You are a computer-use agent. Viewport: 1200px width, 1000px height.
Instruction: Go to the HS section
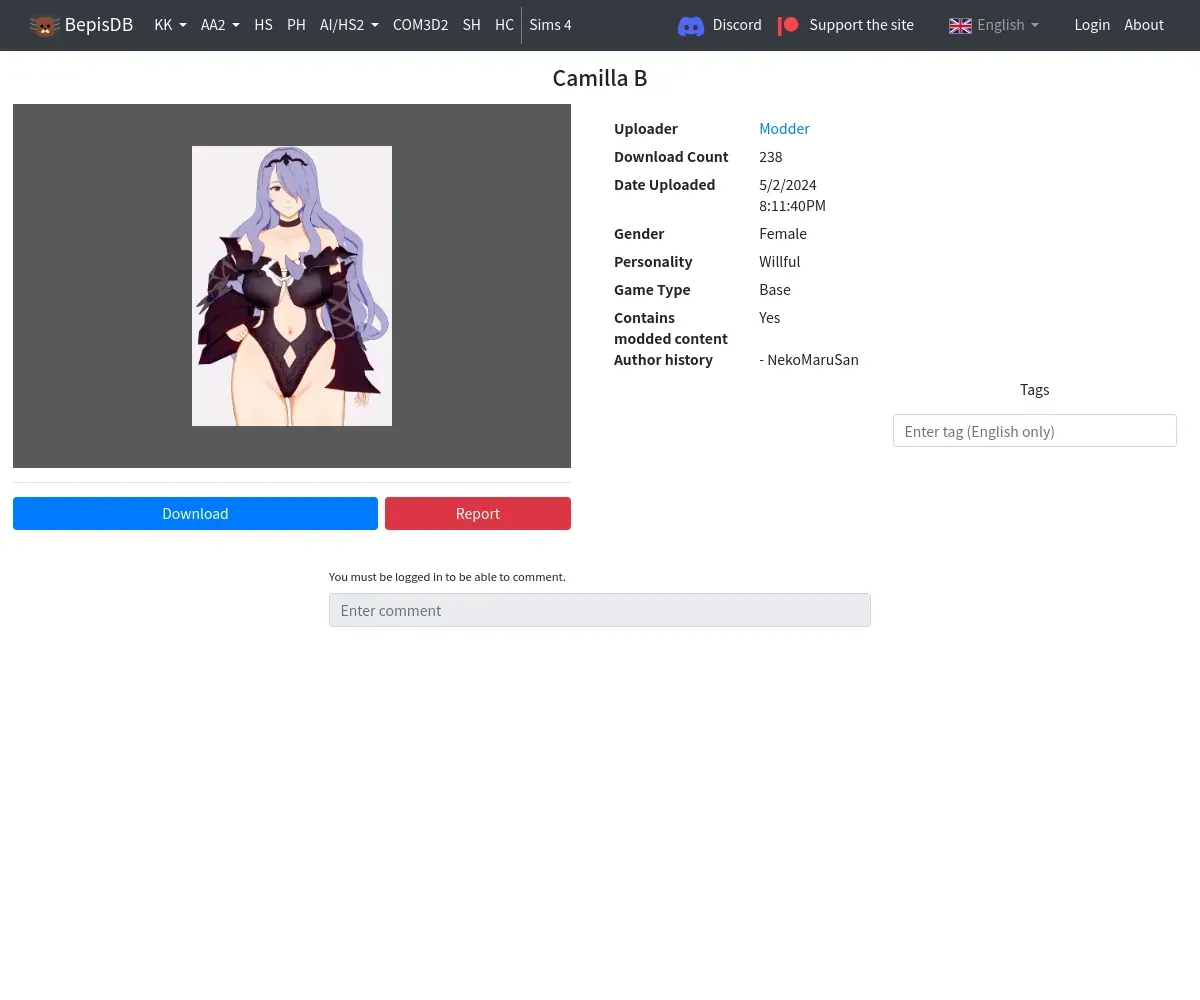tap(263, 25)
